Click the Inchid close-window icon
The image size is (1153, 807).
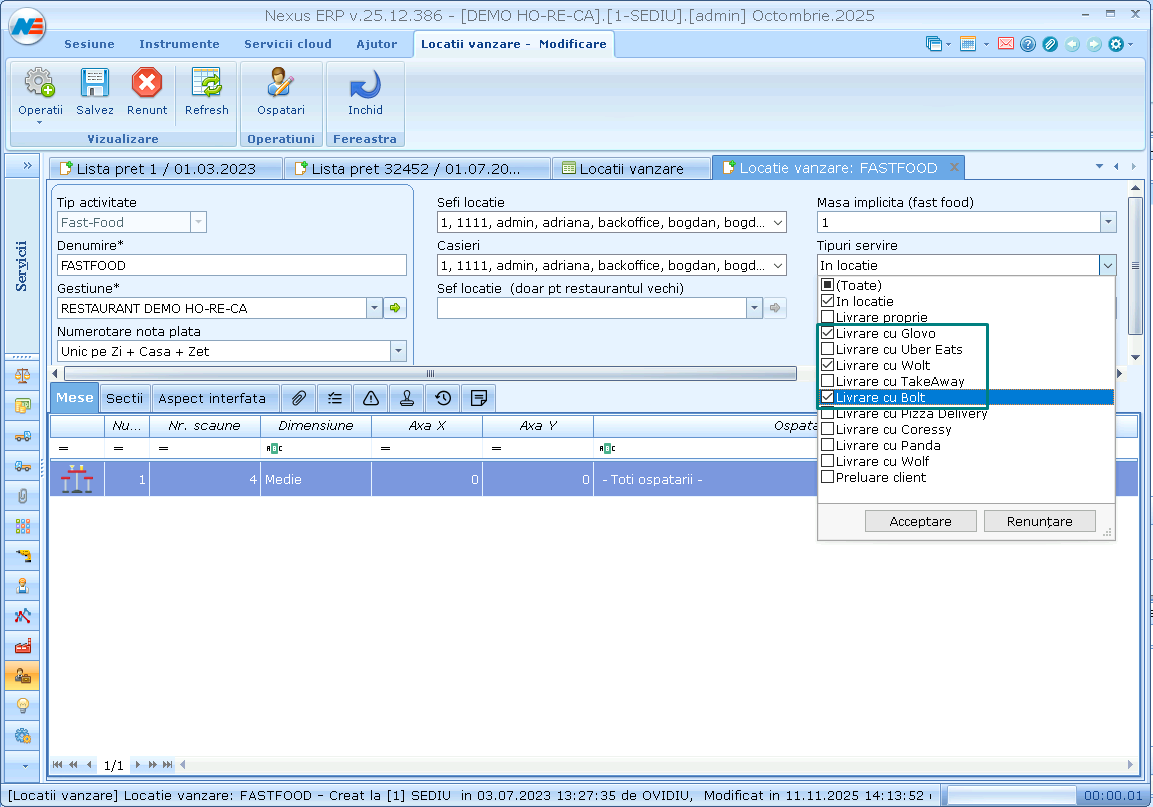click(x=365, y=84)
